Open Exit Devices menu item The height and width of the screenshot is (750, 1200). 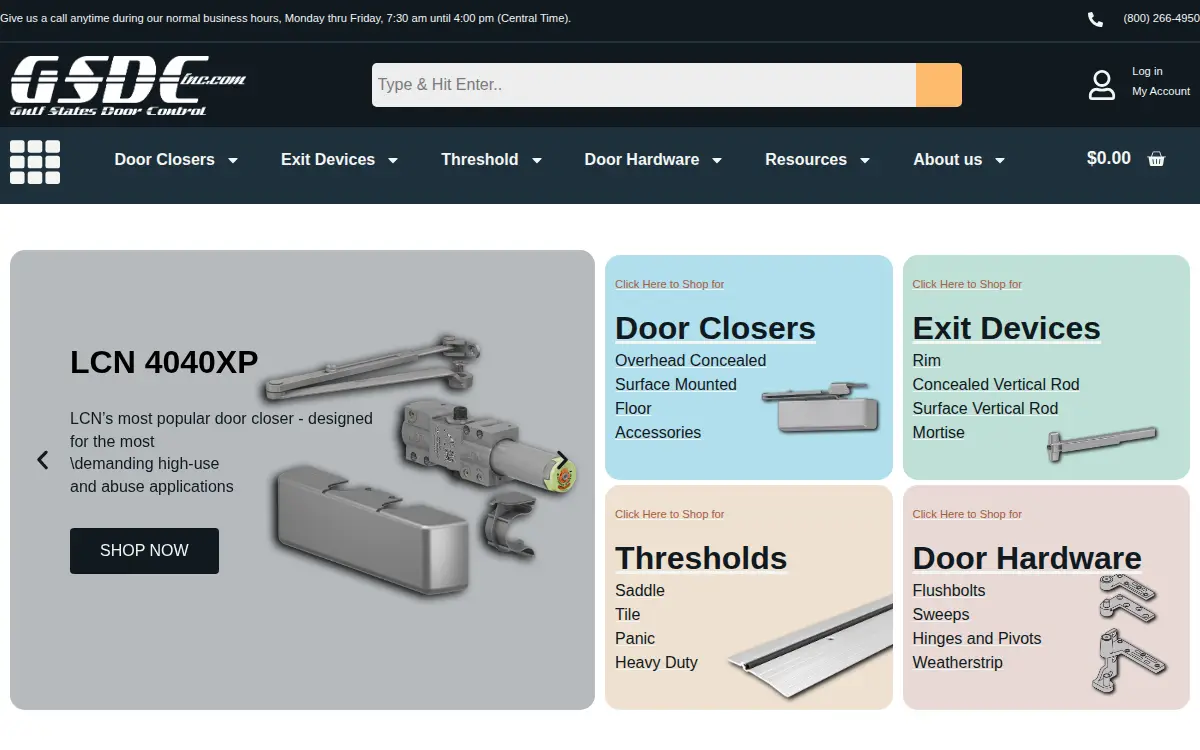click(x=328, y=160)
